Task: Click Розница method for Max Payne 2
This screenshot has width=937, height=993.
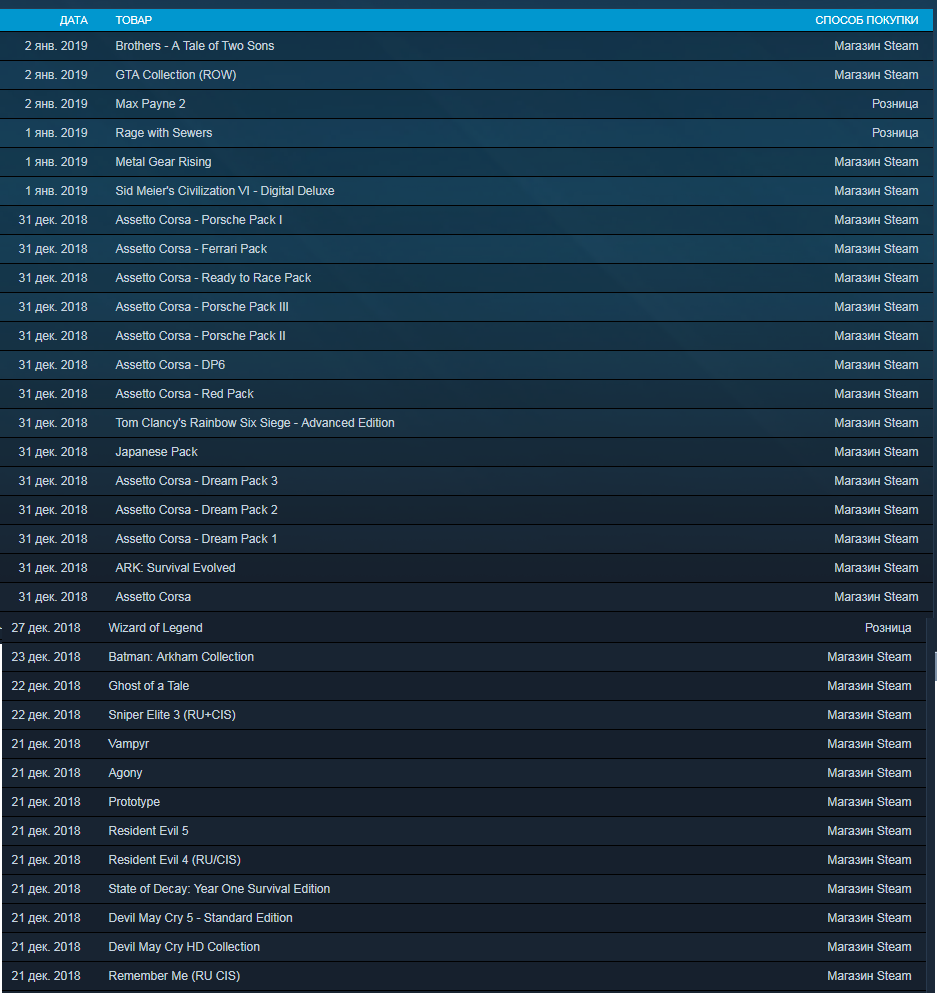Action: click(895, 104)
